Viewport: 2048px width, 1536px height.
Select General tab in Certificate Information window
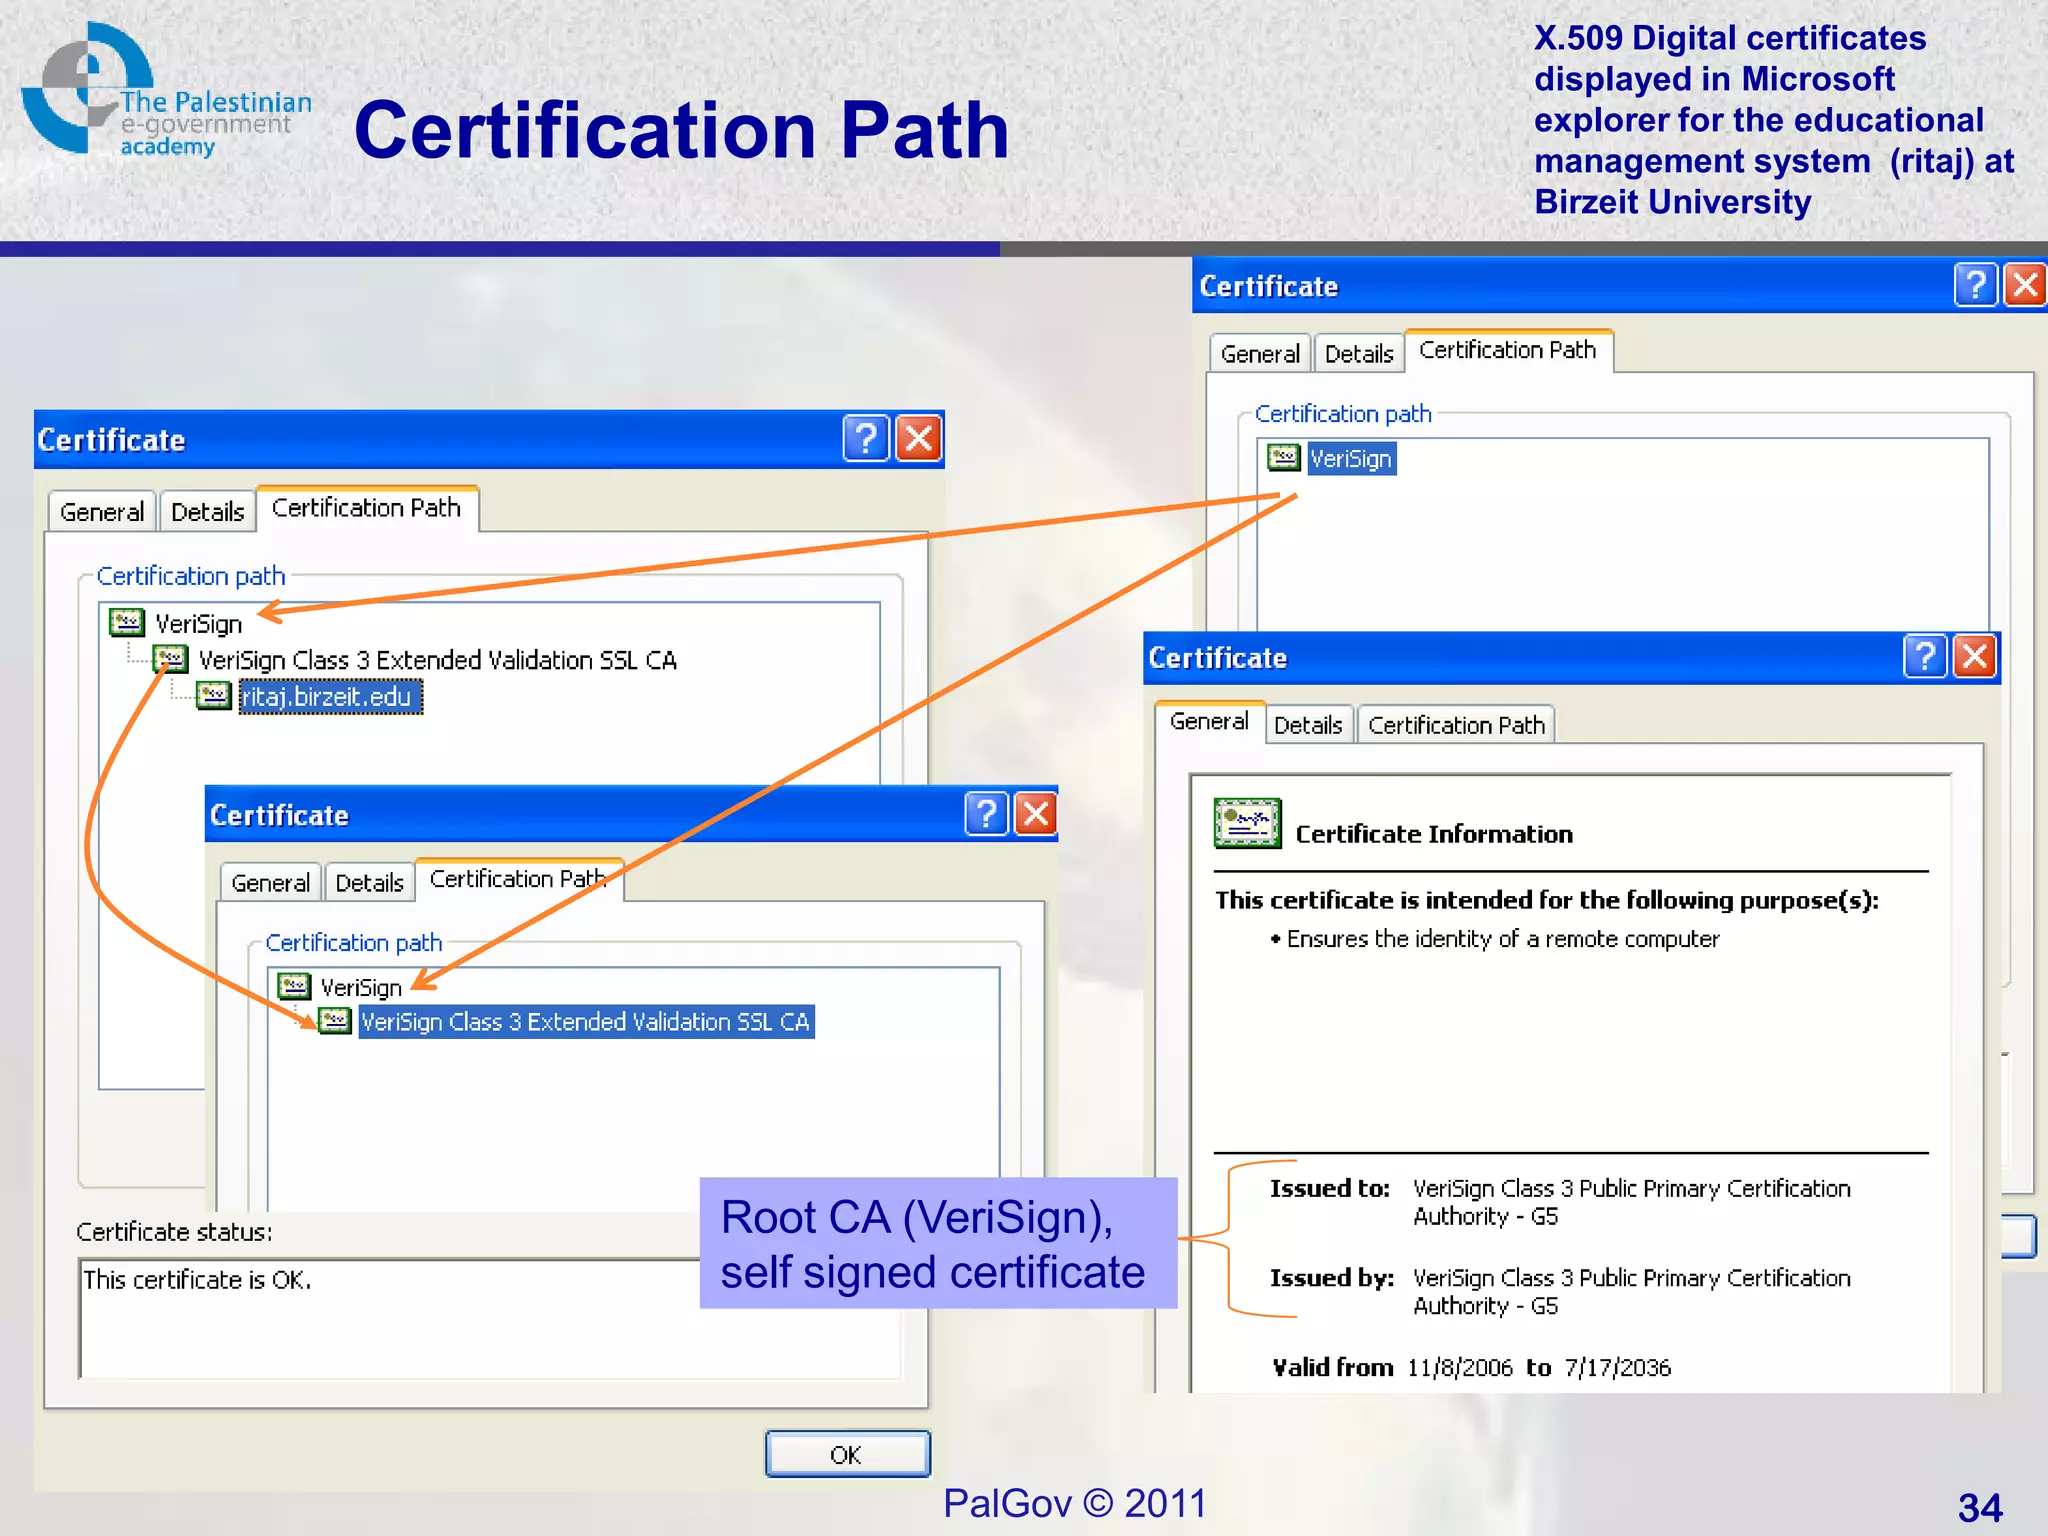click(1210, 721)
